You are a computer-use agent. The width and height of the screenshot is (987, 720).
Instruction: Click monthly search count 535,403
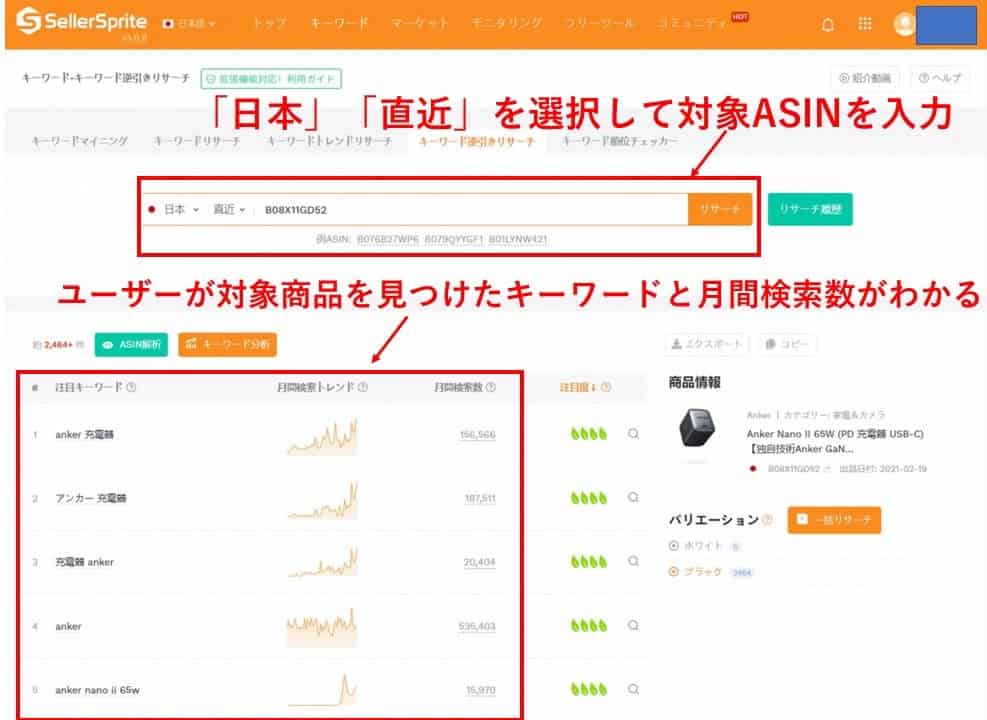[477, 626]
